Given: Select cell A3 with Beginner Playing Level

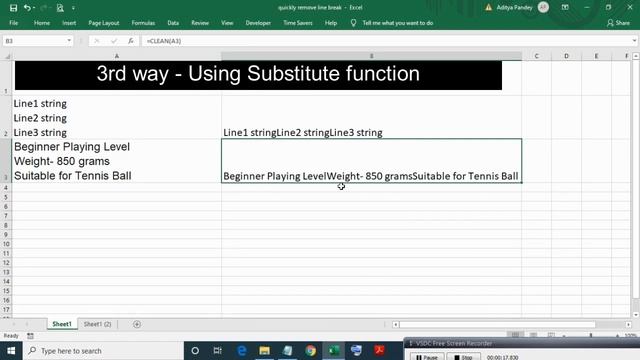Looking at the screenshot, I should coord(117,161).
